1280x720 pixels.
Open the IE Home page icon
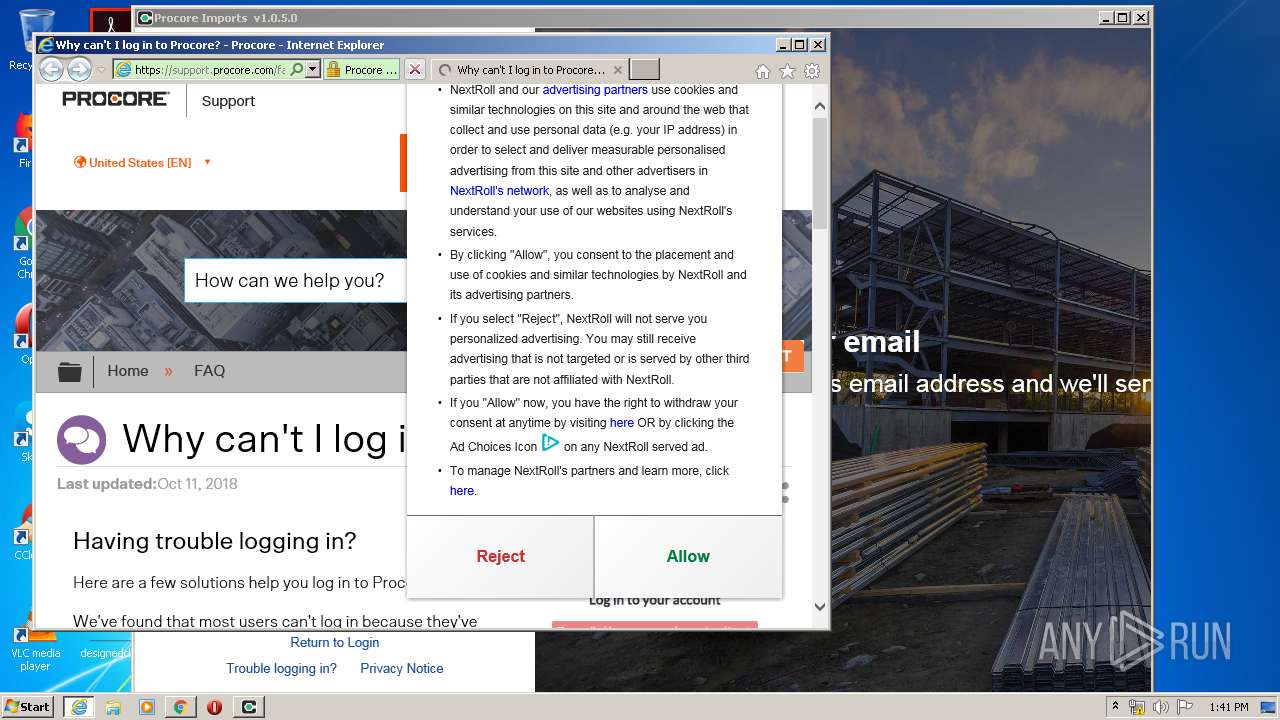tap(763, 71)
